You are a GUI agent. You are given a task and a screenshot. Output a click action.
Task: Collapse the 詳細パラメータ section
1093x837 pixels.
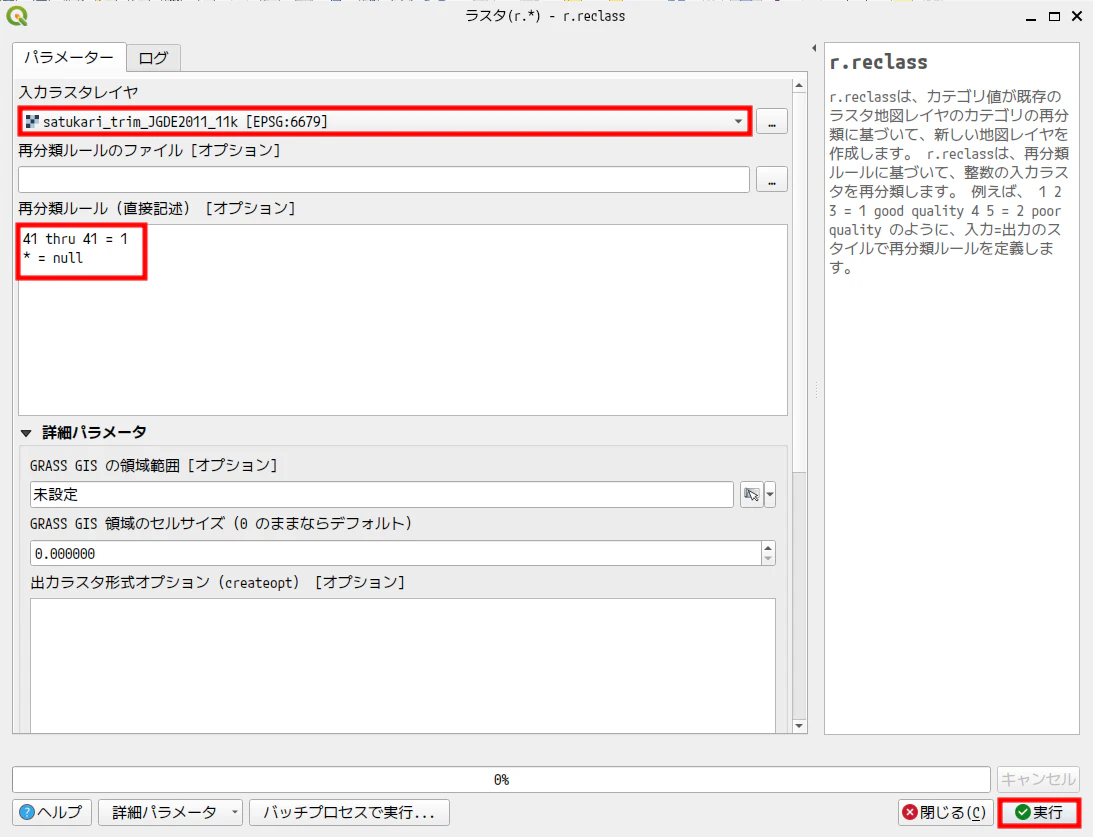tap(26, 433)
